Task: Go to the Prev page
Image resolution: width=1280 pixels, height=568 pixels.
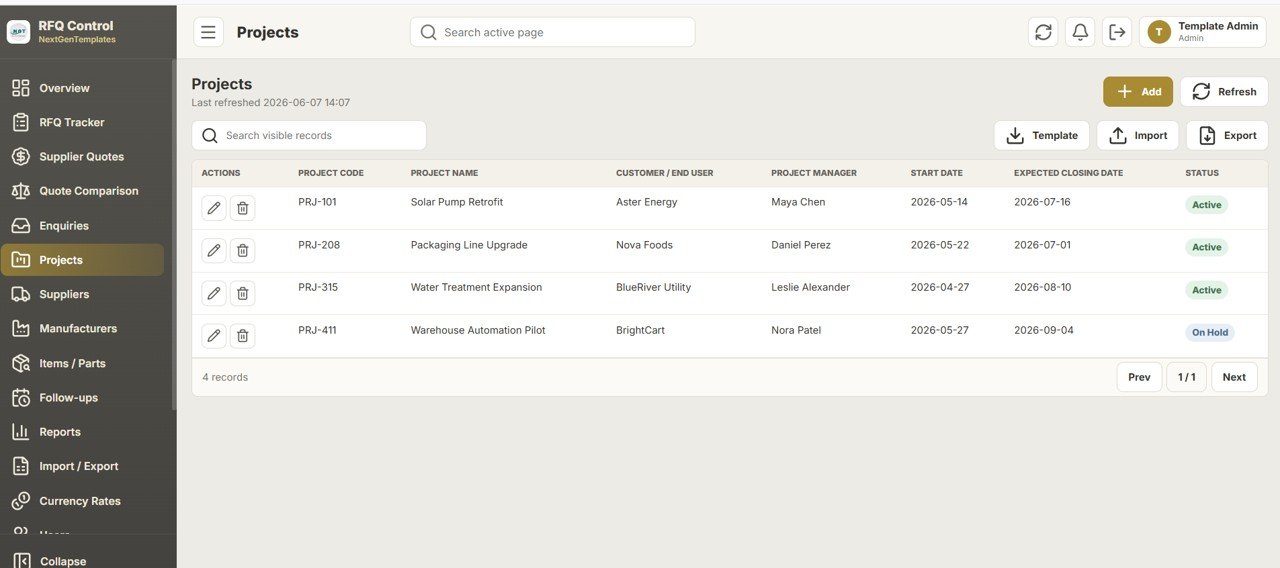Action: point(1139,377)
